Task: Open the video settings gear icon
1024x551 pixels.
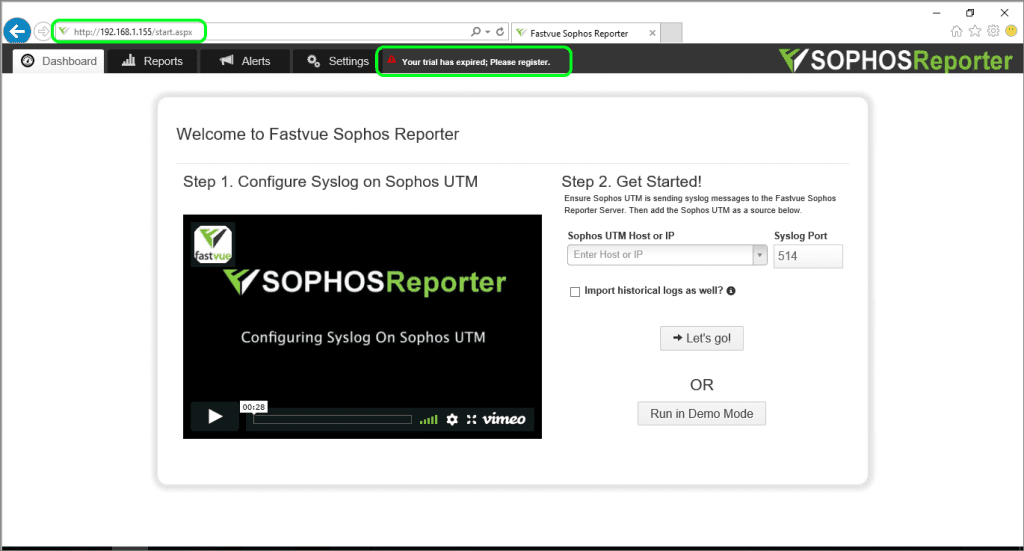Action: 452,419
